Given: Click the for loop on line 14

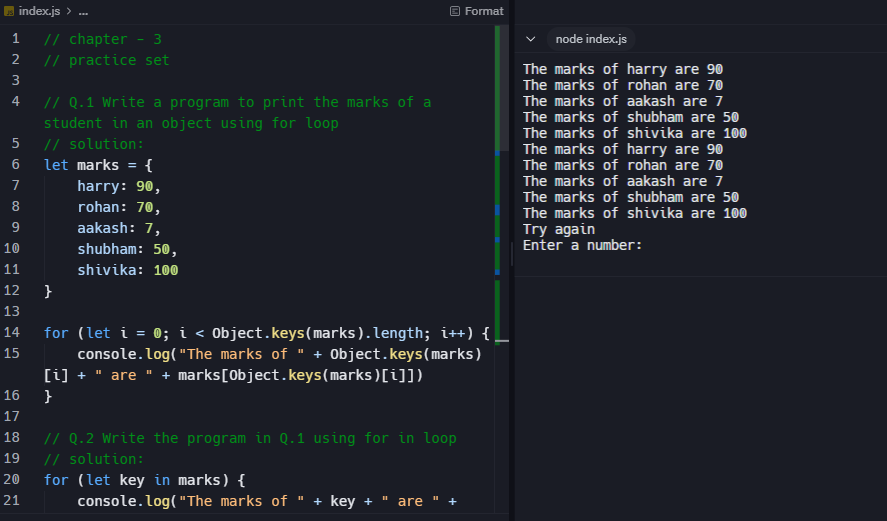Looking at the screenshot, I should coord(266,333).
